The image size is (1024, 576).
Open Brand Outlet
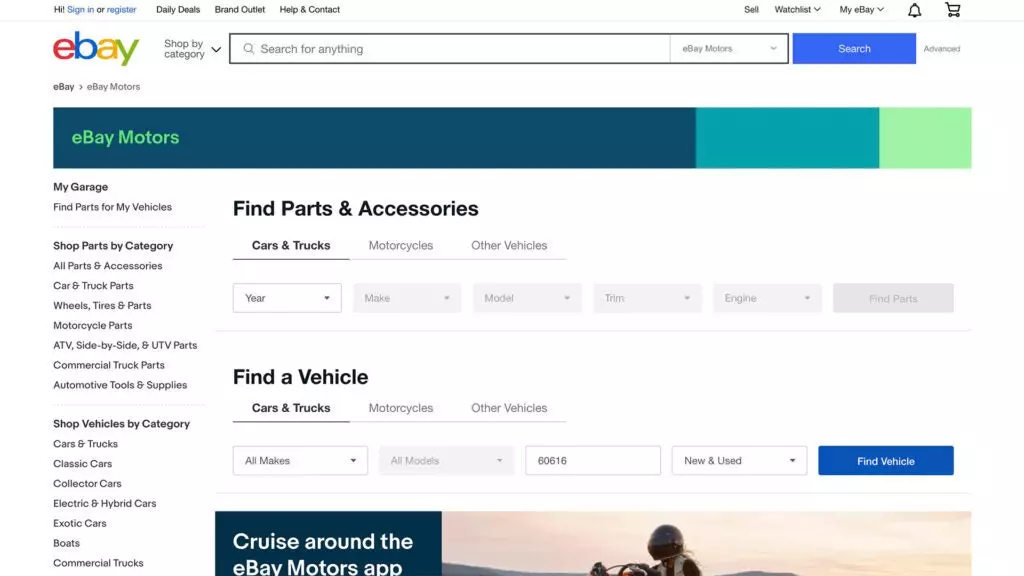240,10
